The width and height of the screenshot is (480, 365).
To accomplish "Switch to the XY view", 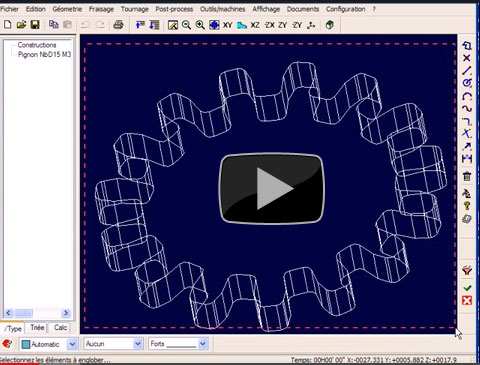I will [x=227, y=25].
